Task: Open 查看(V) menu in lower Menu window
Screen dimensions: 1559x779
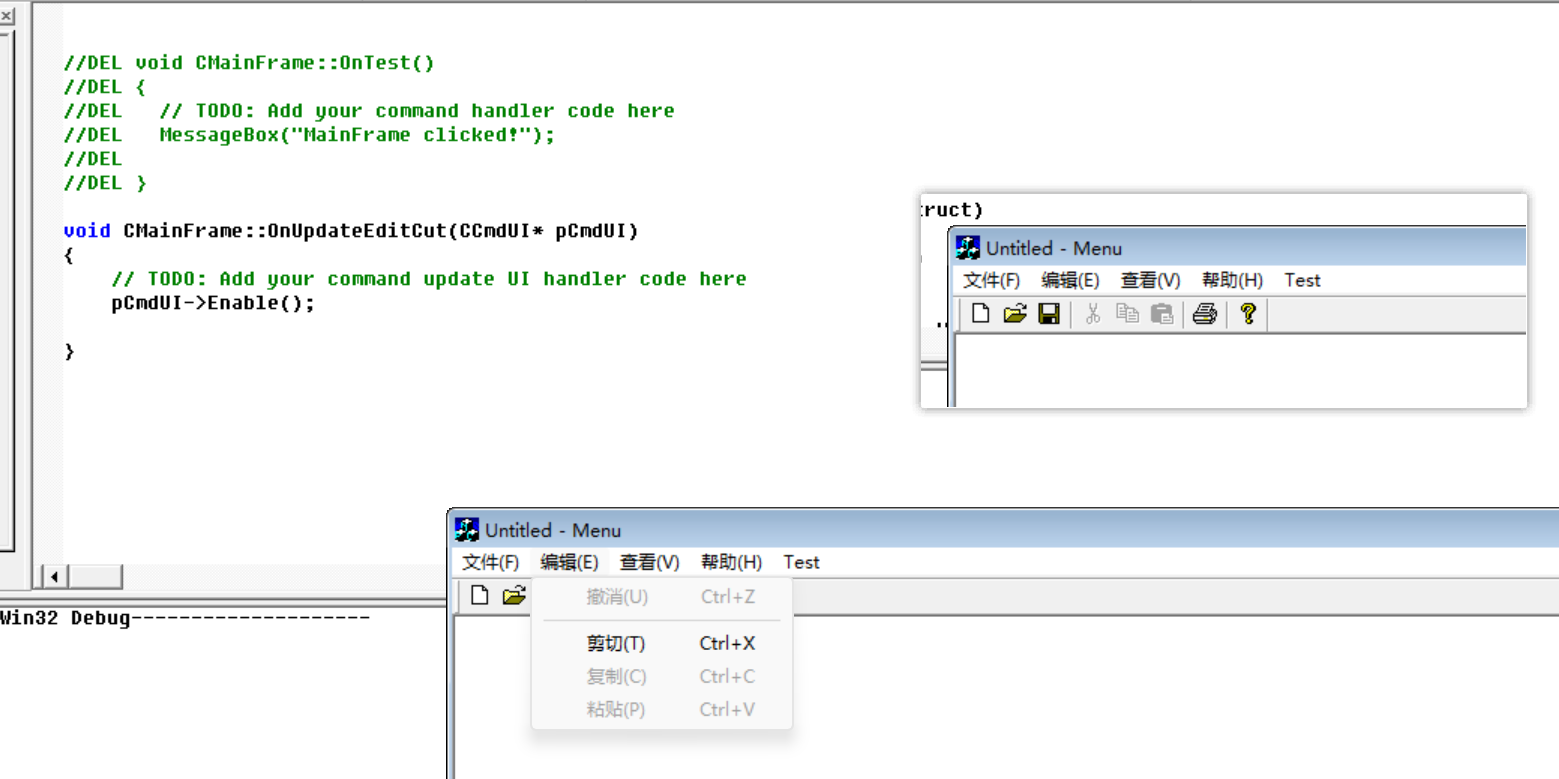Action: coord(649,562)
